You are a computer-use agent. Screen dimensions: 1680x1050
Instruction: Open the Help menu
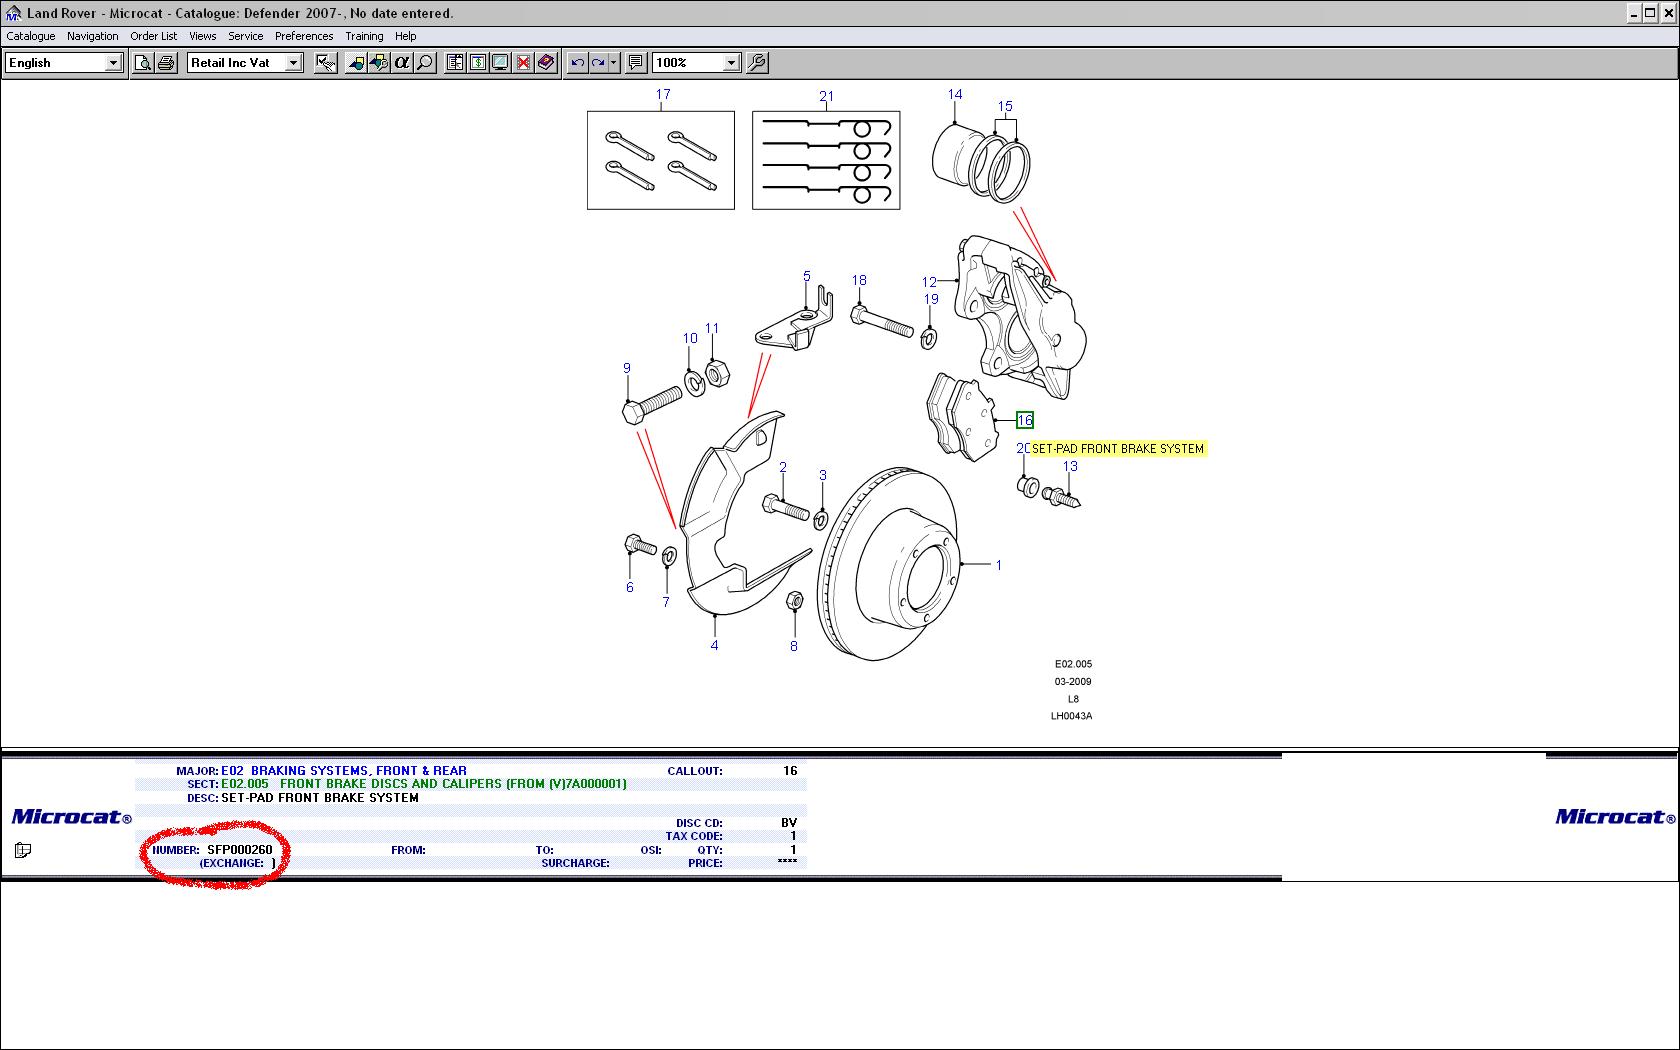[x=405, y=36]
